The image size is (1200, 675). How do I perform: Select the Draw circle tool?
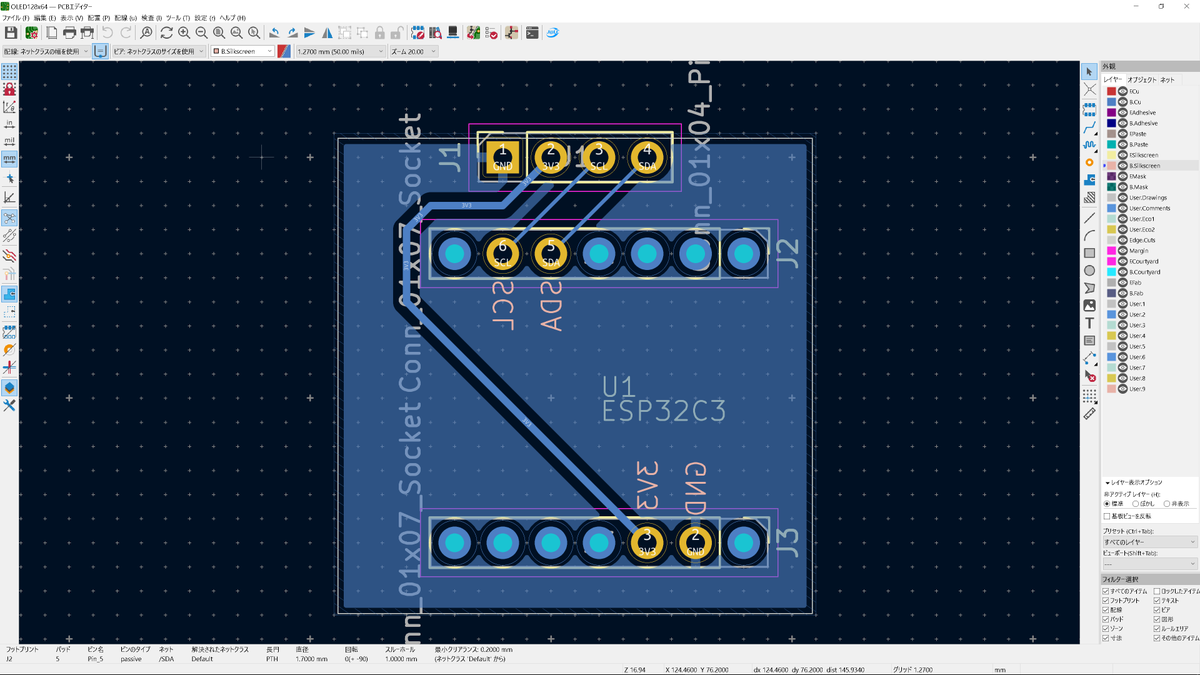[1089, 270]
